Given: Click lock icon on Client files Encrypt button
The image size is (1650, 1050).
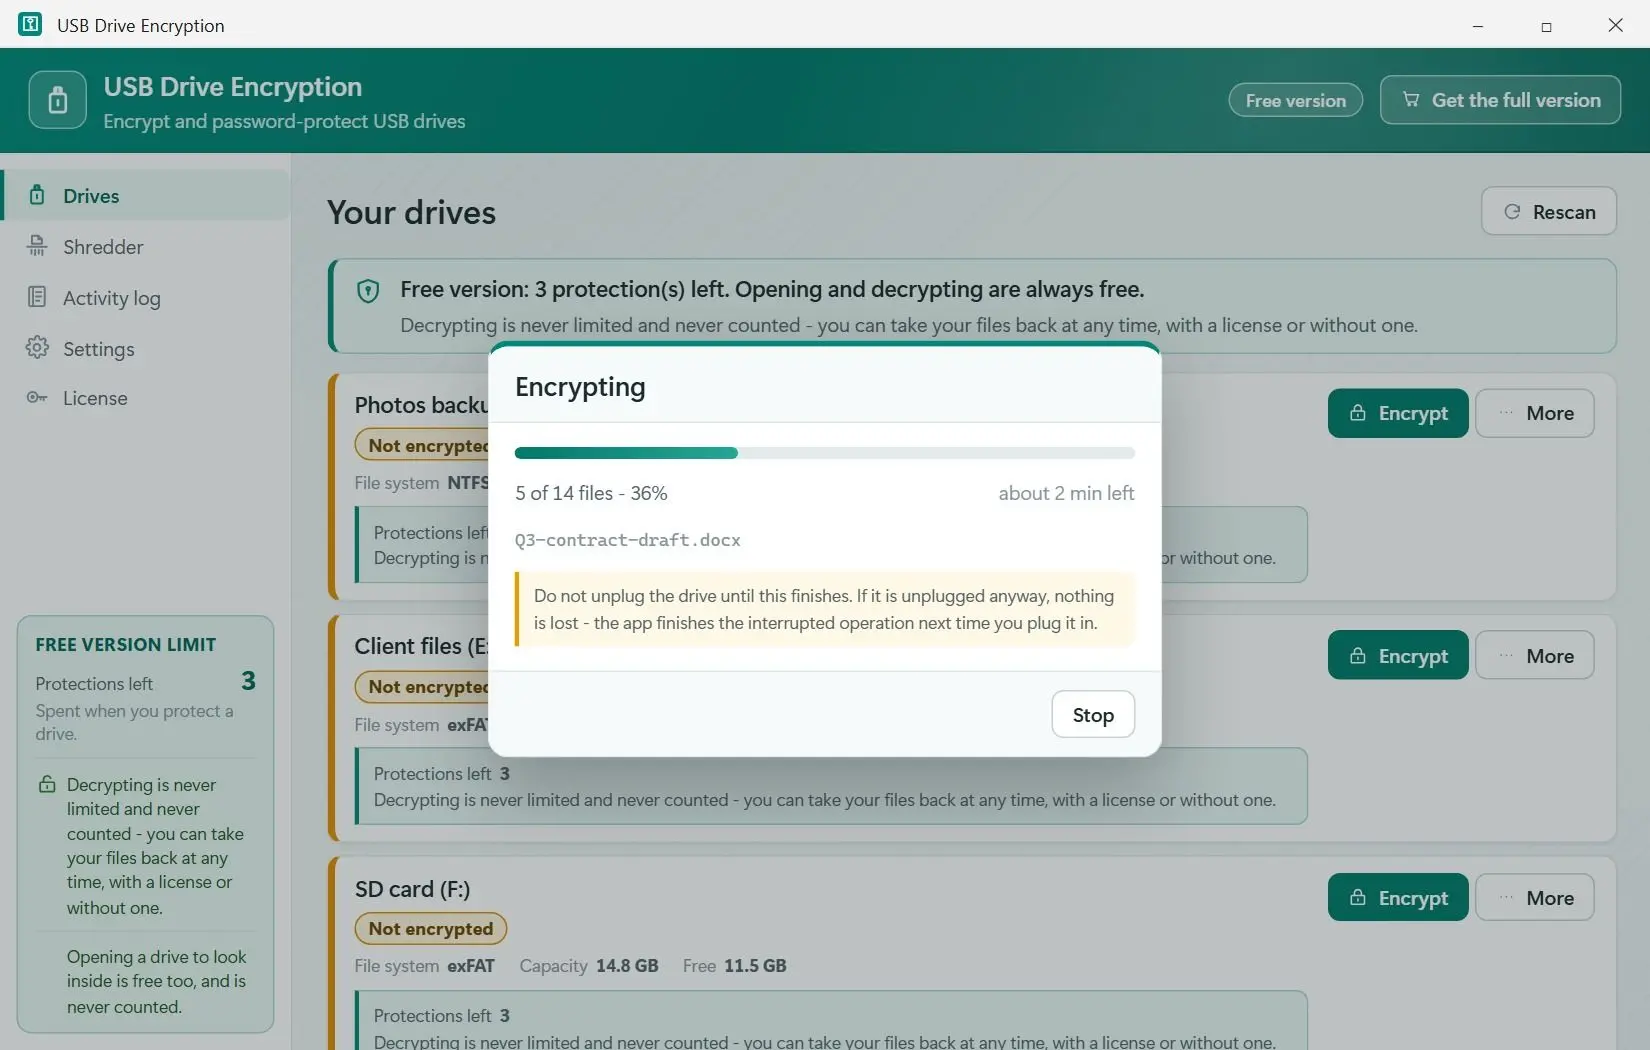Looking at the screenshot, I should [1357, 655].
